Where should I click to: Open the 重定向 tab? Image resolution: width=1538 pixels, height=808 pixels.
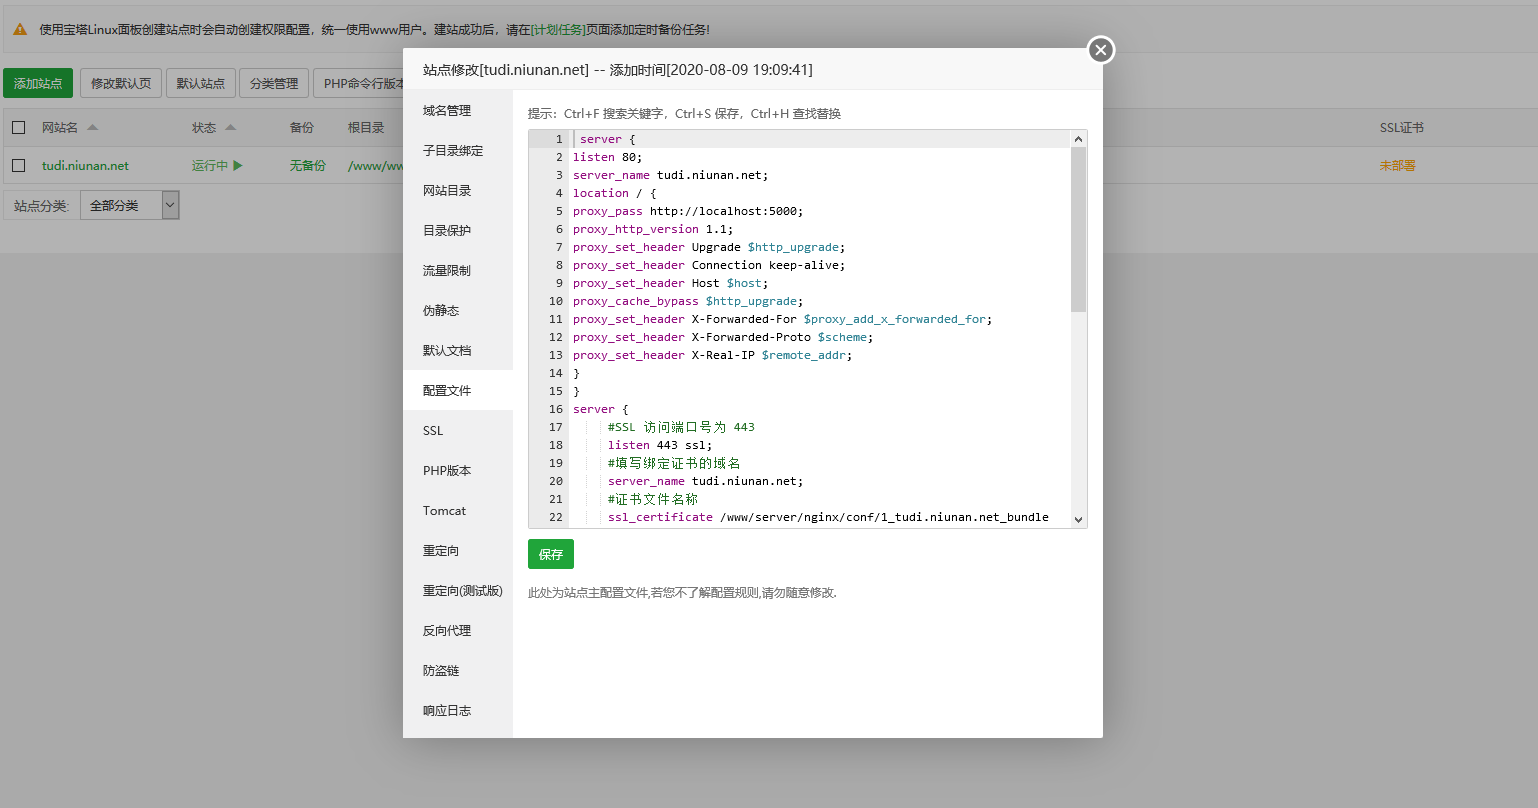pyautogui.click(x=458, y=551)
